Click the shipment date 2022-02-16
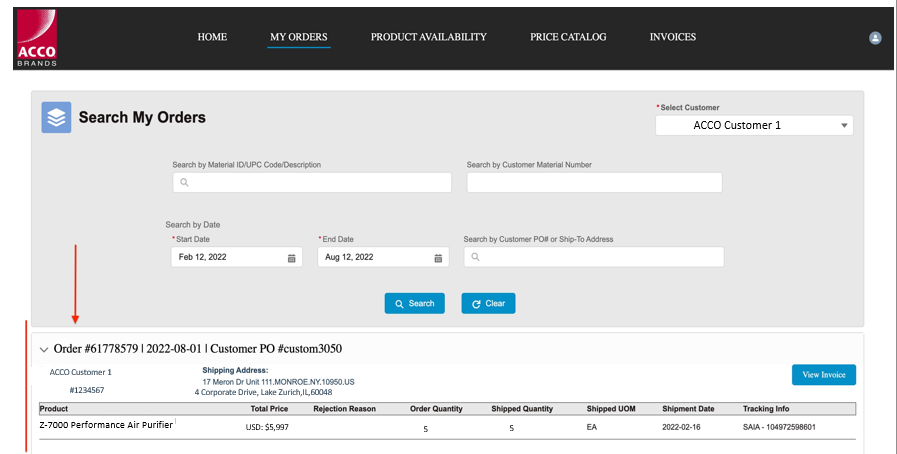The image size is (897, 454). (x=681, y=427)
